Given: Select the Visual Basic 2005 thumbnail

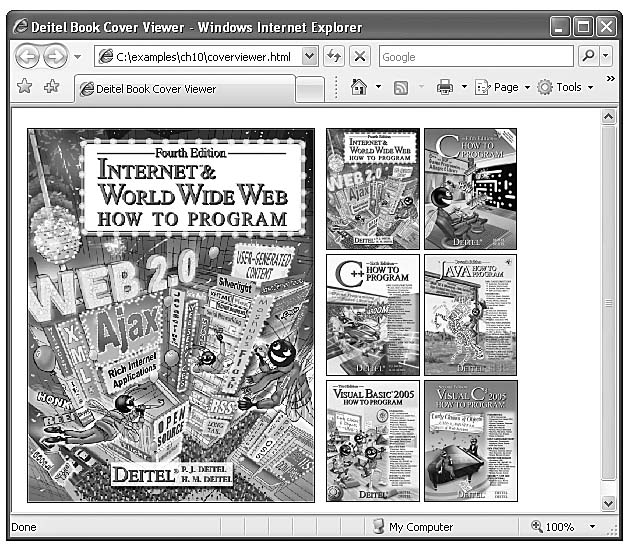Looking at the screenshot, I should [x=373, y=441].
